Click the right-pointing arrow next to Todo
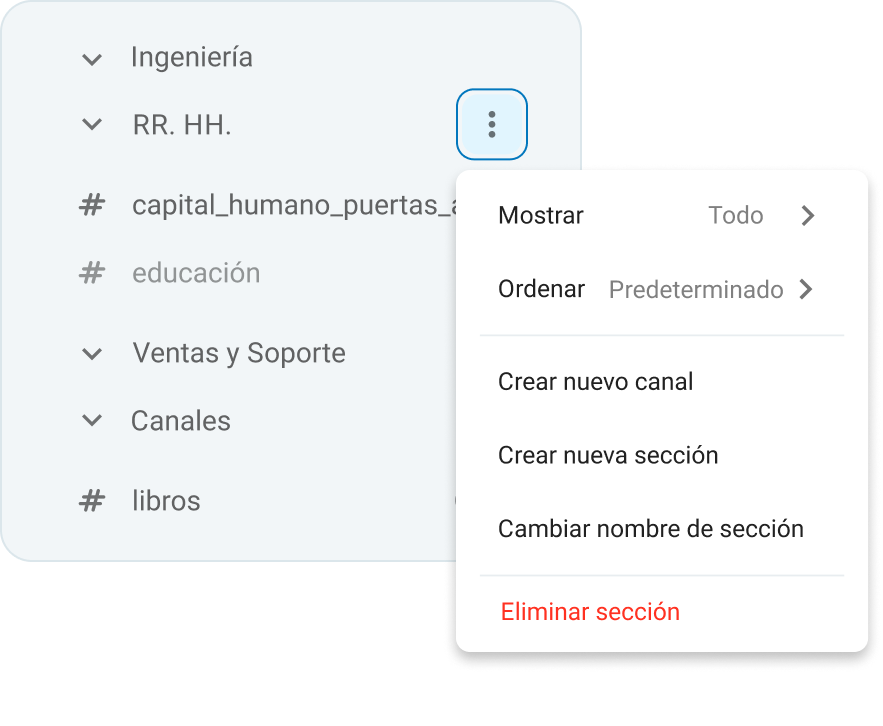This screenshot has height=726, width=883. 808,215
